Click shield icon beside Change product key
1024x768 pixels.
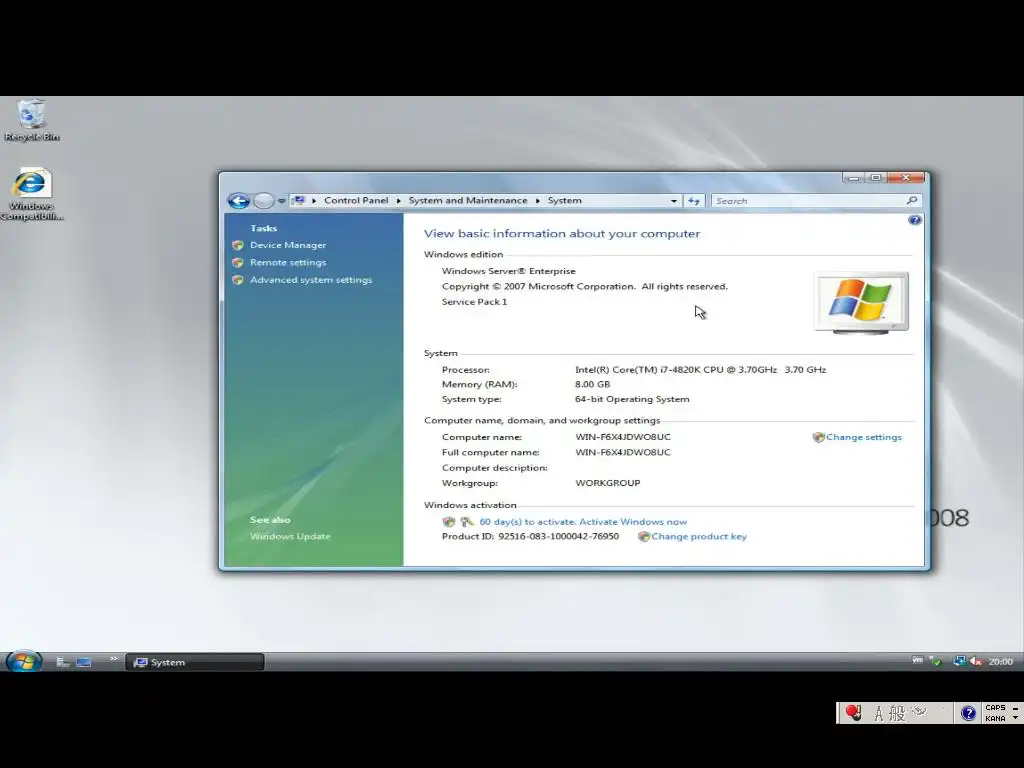(644, 536)
